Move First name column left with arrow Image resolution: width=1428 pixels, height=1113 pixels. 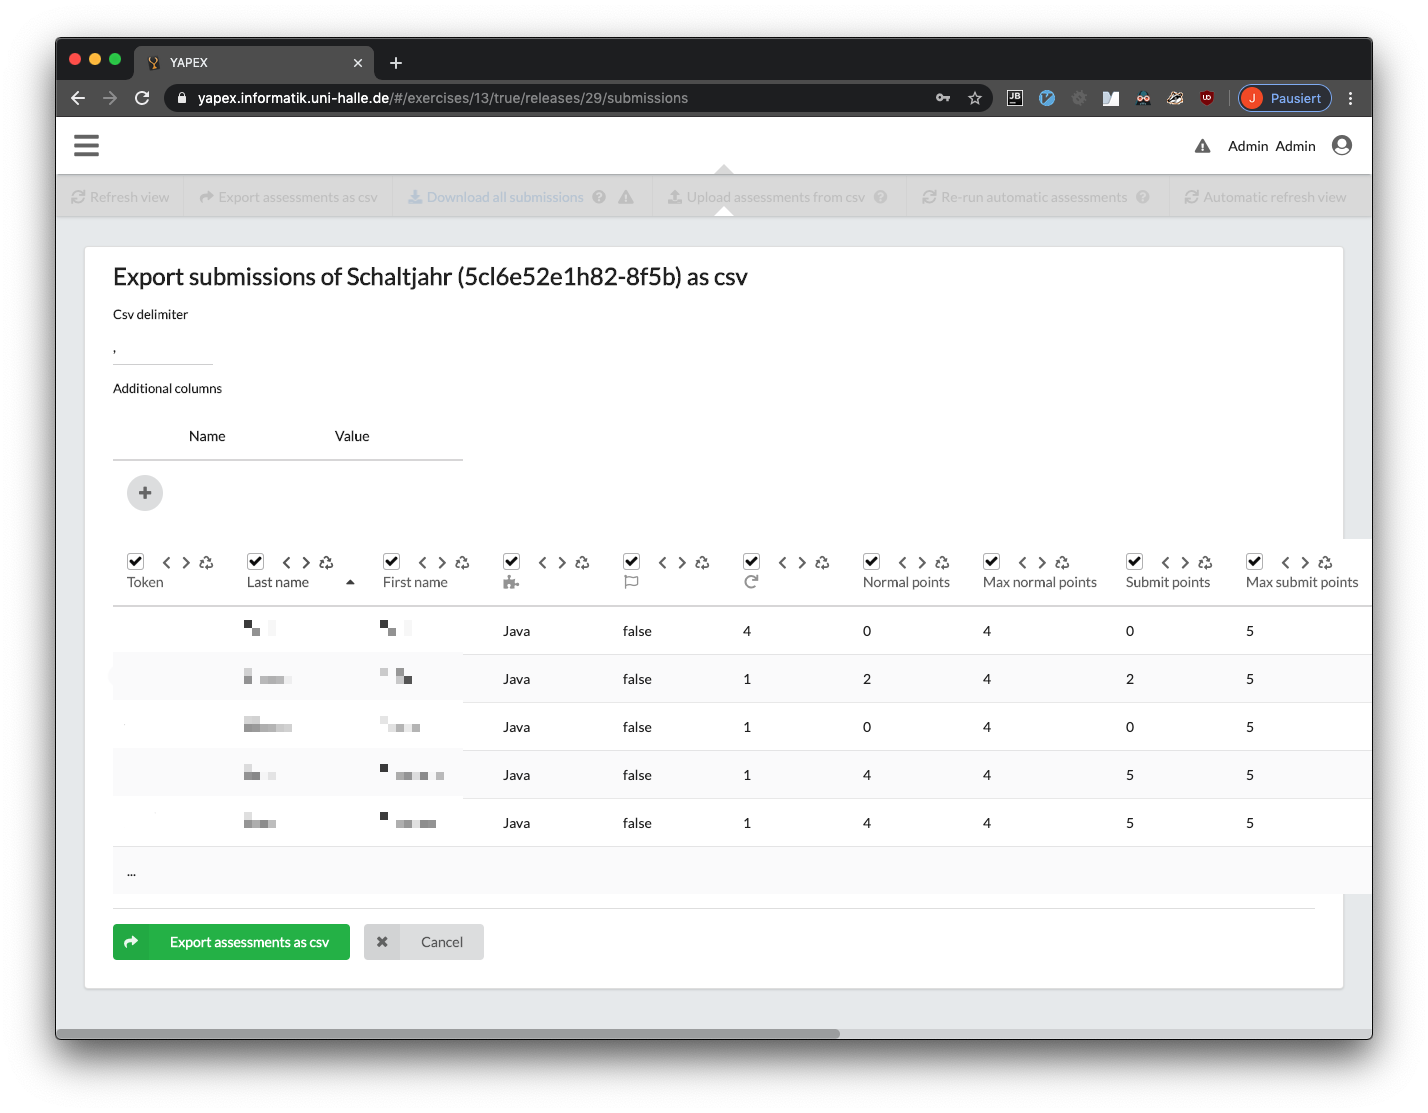point(422,563)
